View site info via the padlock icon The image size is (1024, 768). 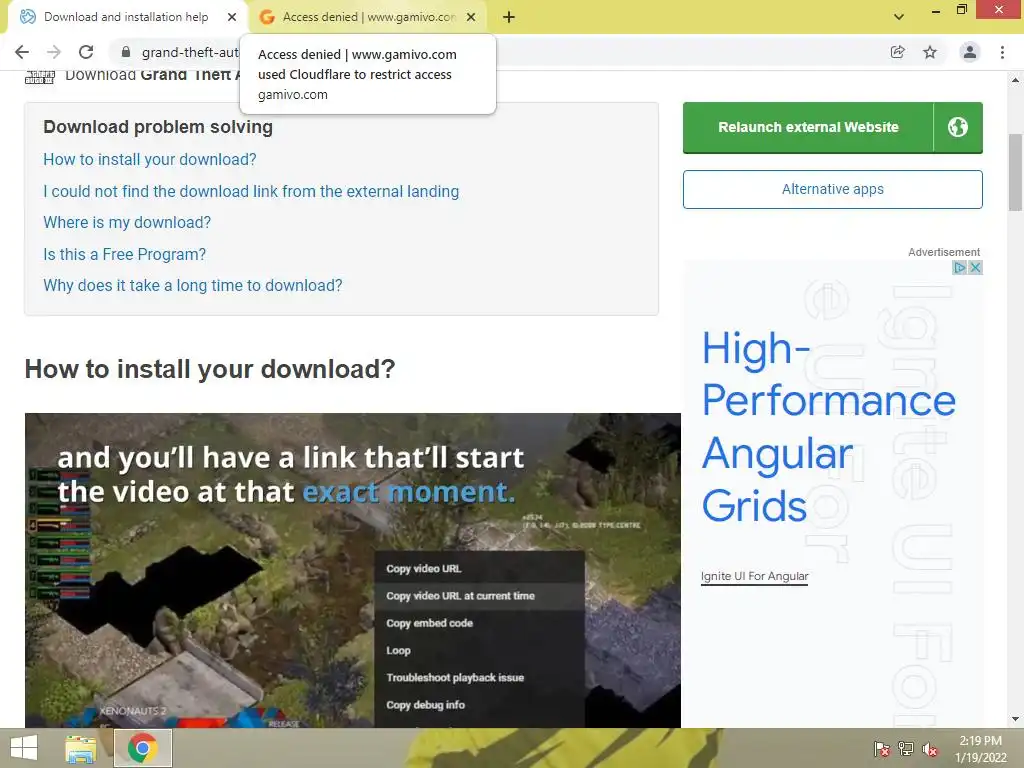pyautogui.click(x=126, y=52)
